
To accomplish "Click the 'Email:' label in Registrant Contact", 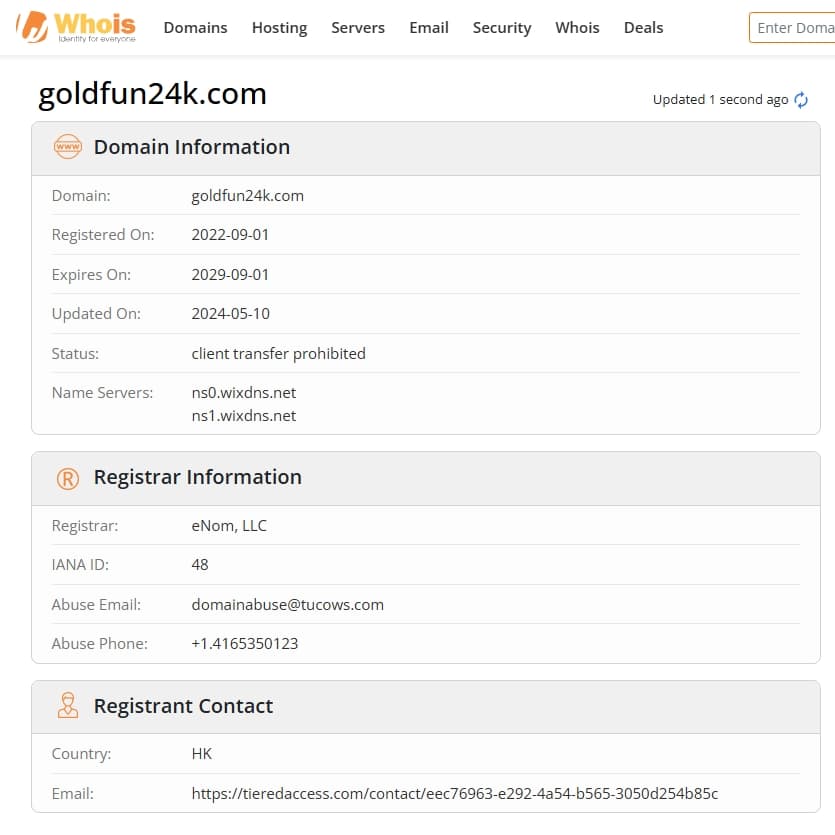I will [x=72, y=793].
